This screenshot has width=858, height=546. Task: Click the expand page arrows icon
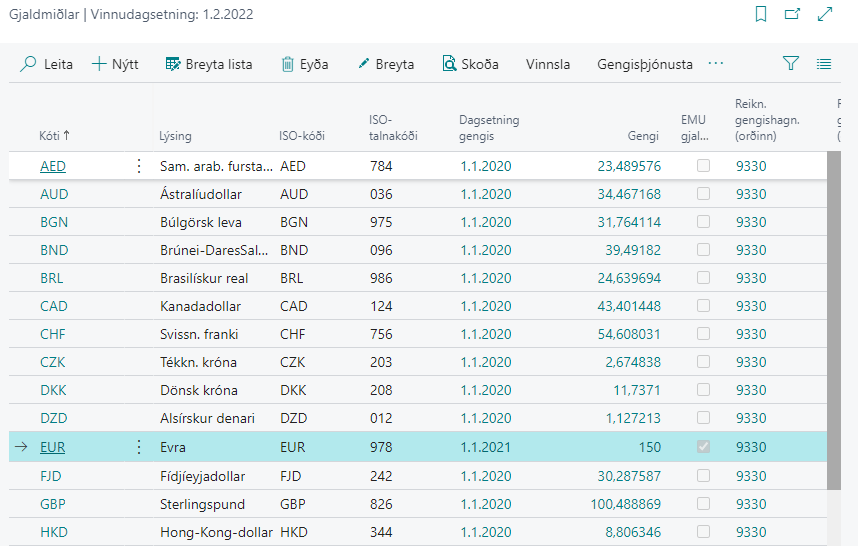pos(825,14)
